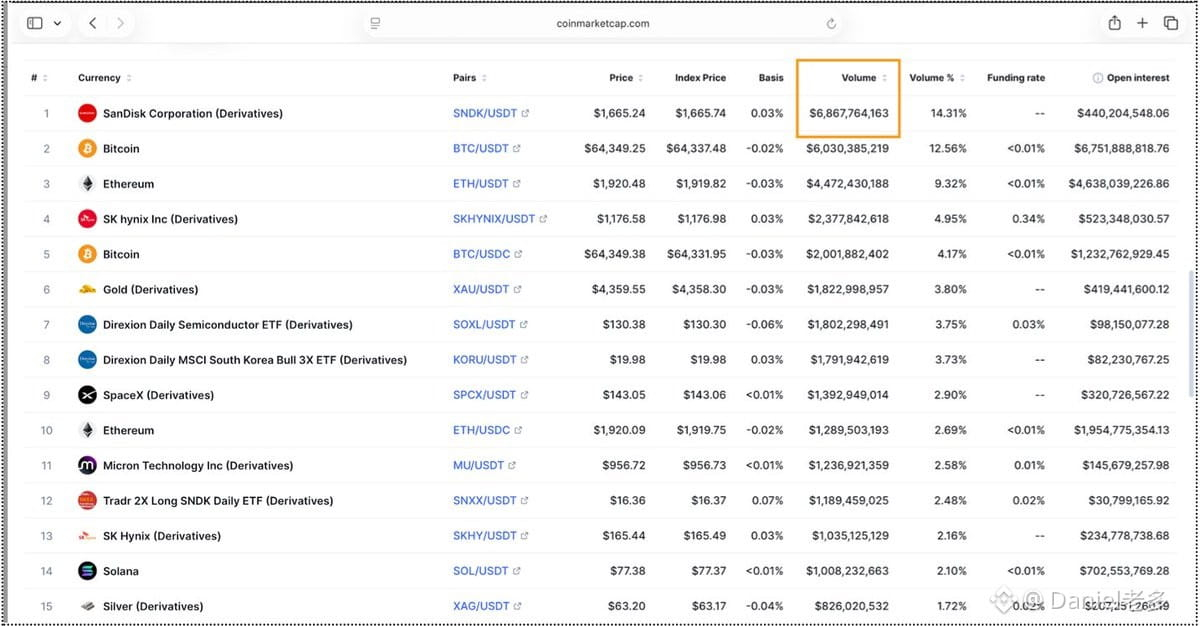Click the coinmarketcap.com address bar
This screenshot has height=626, width=1200.
coord(603,23)
